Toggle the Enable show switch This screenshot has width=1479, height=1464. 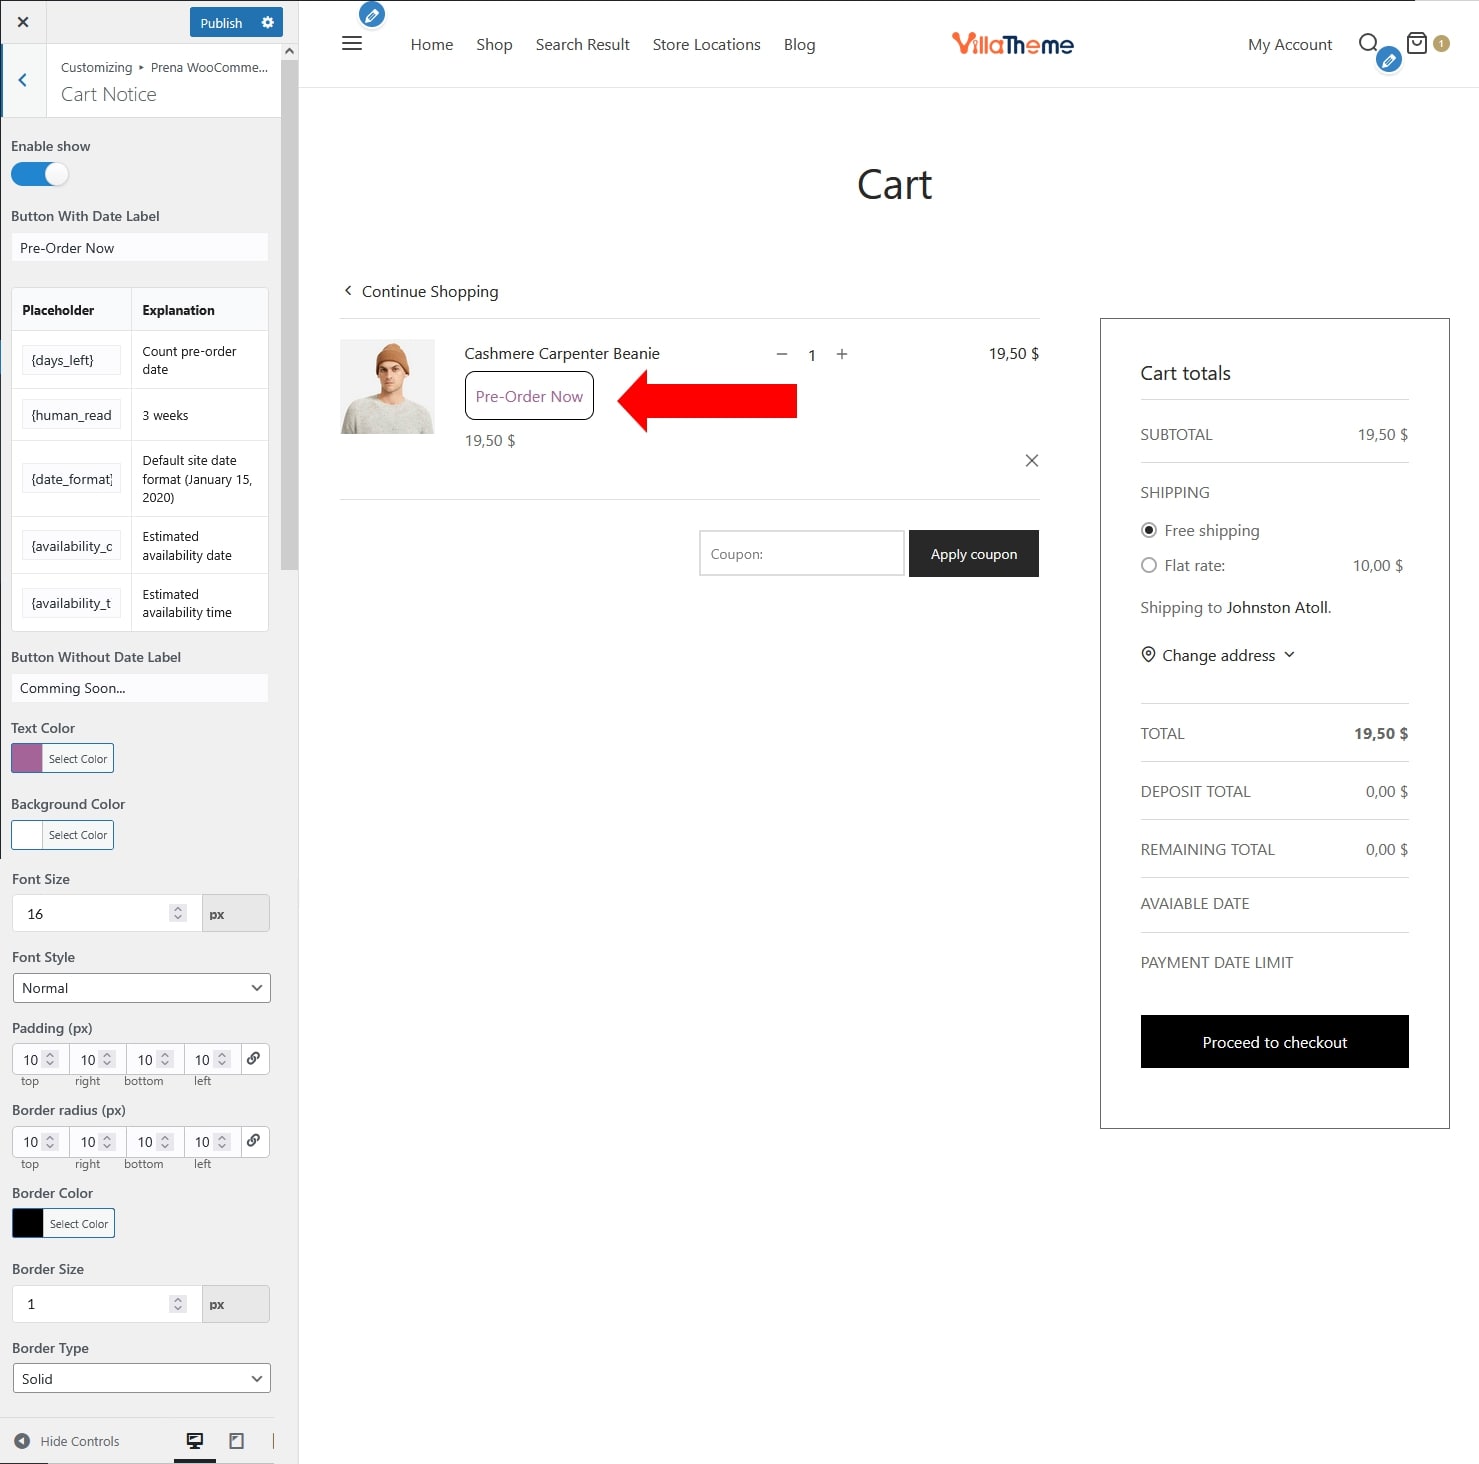(x=40, y=174)
